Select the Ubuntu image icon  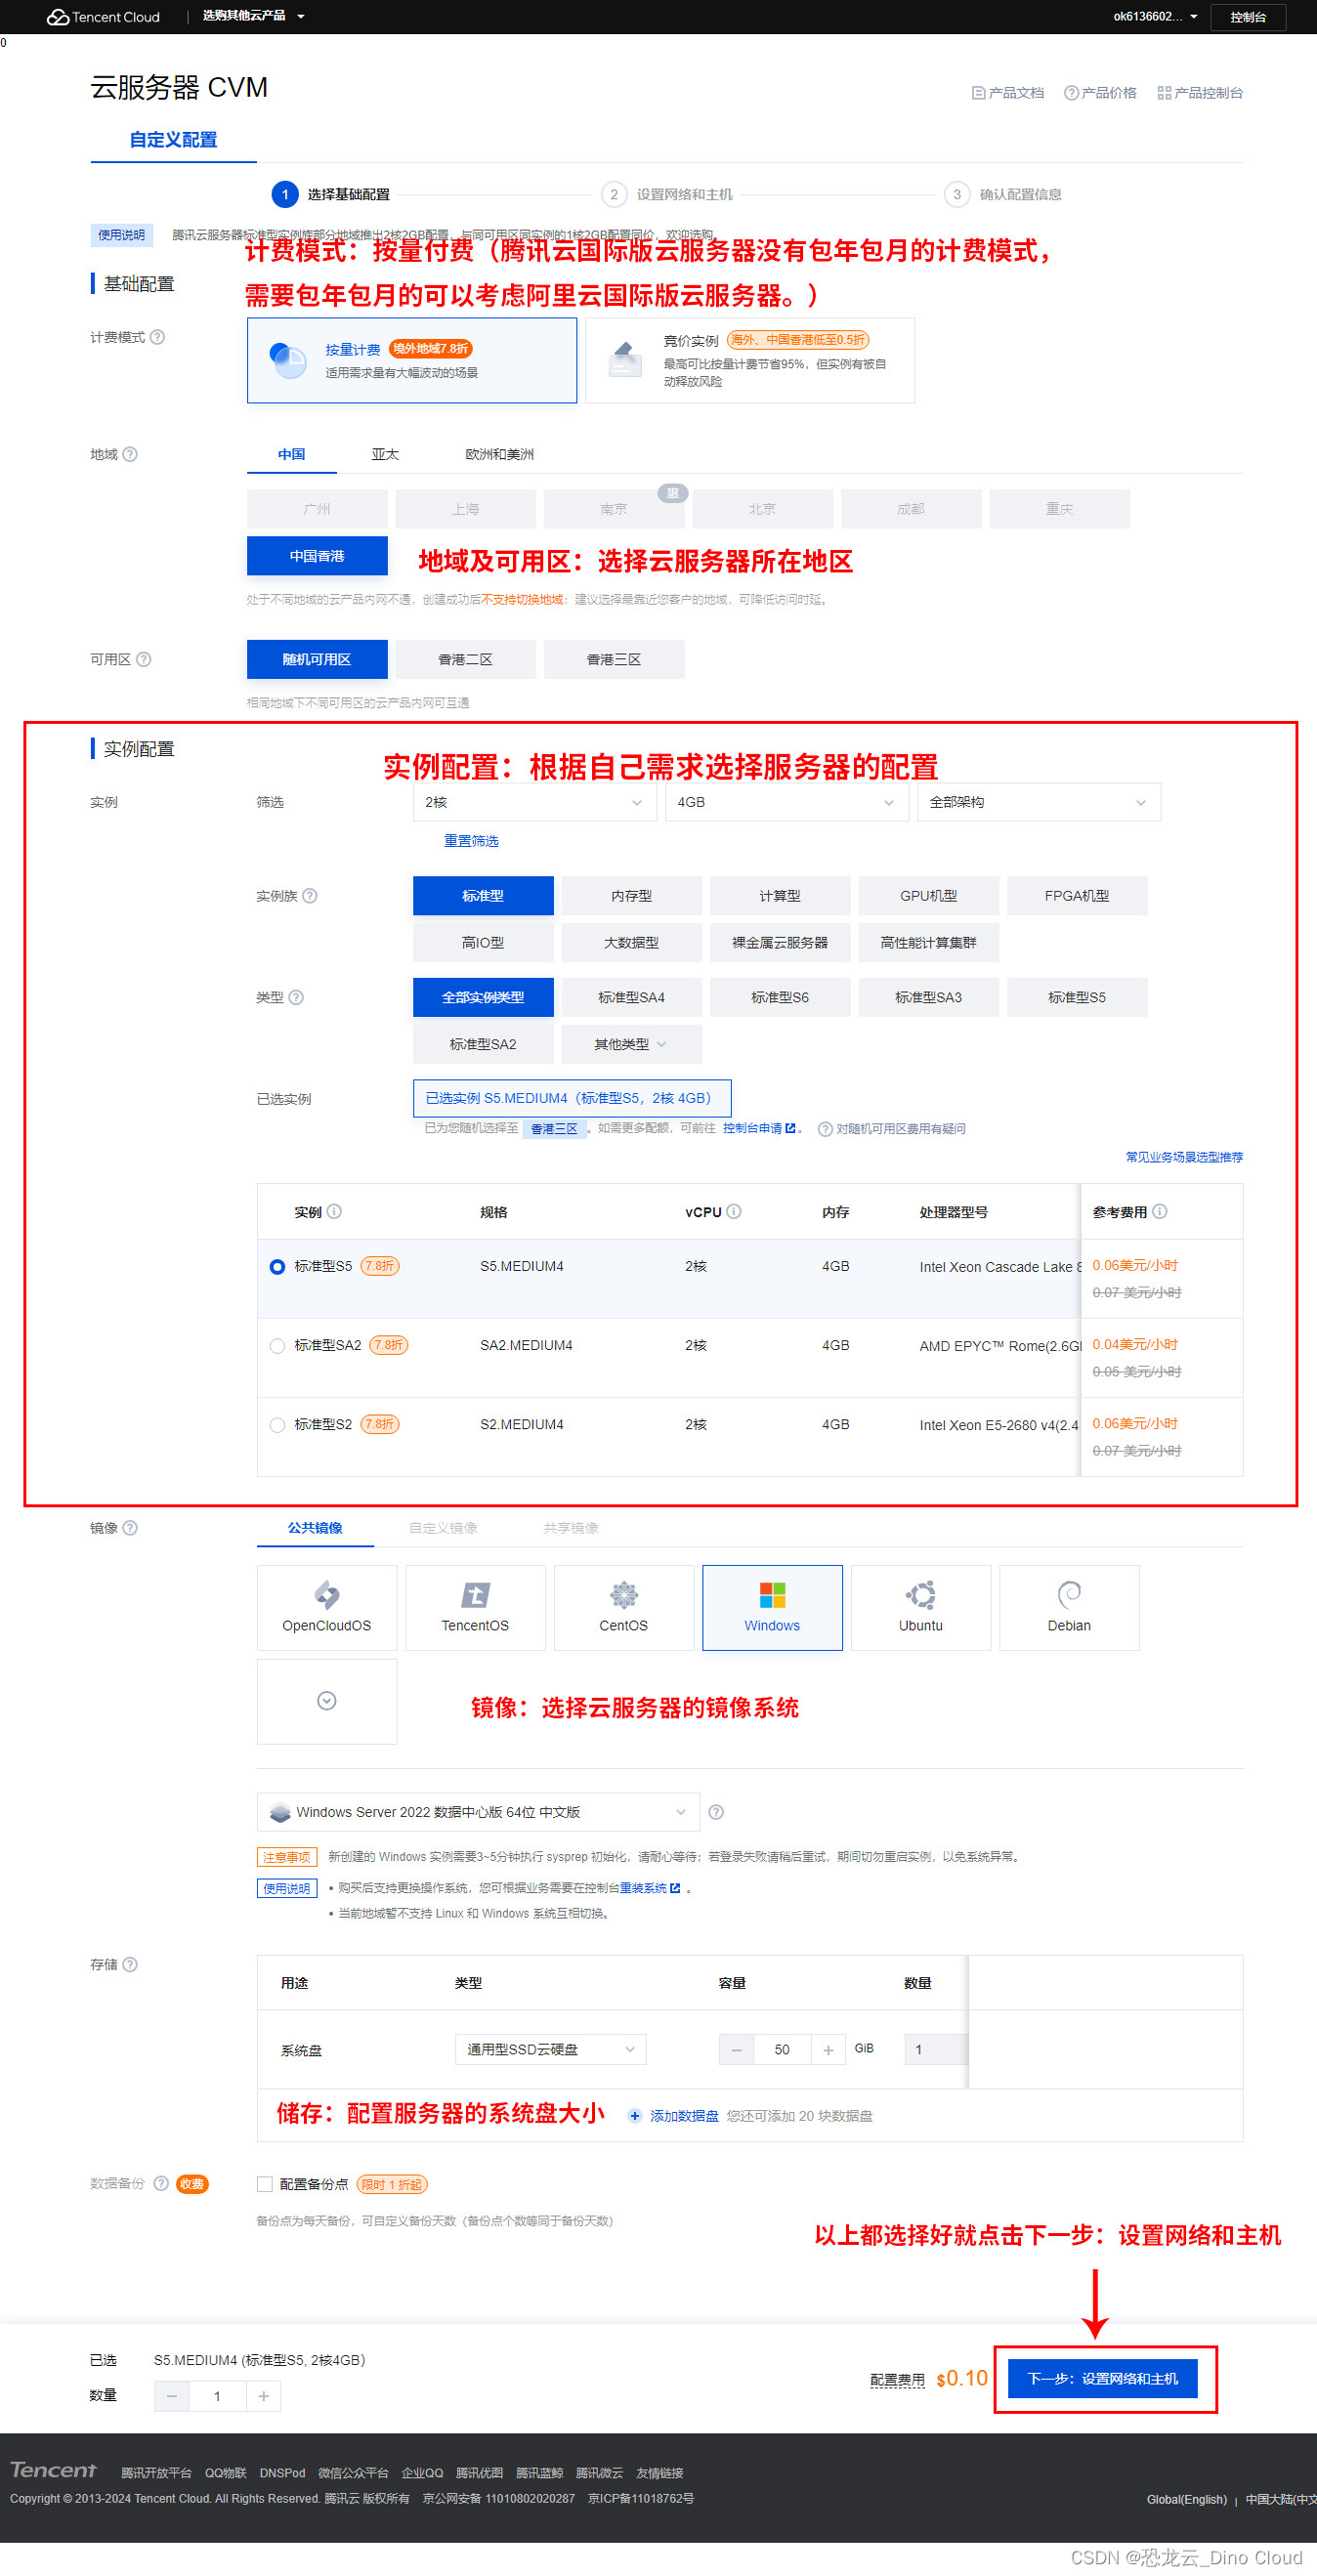tap(921, 1607)
